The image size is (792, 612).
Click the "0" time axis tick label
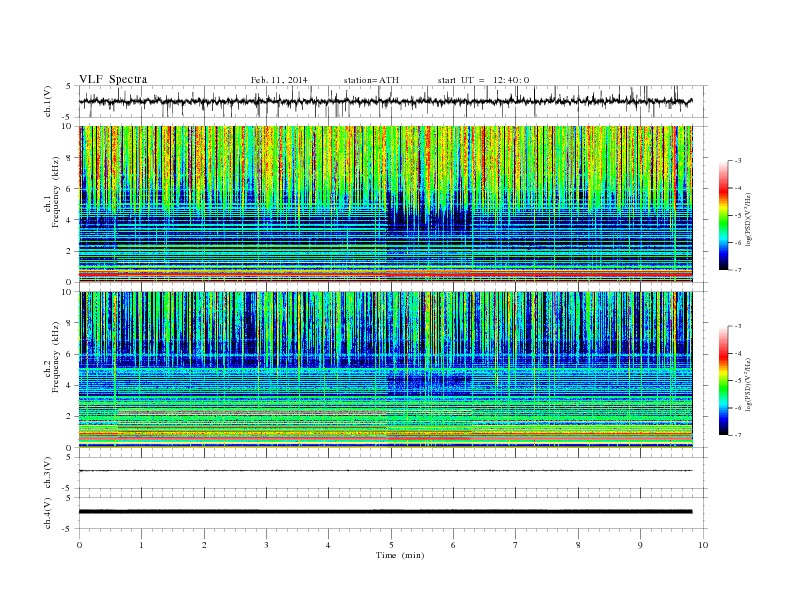[79, 545]
